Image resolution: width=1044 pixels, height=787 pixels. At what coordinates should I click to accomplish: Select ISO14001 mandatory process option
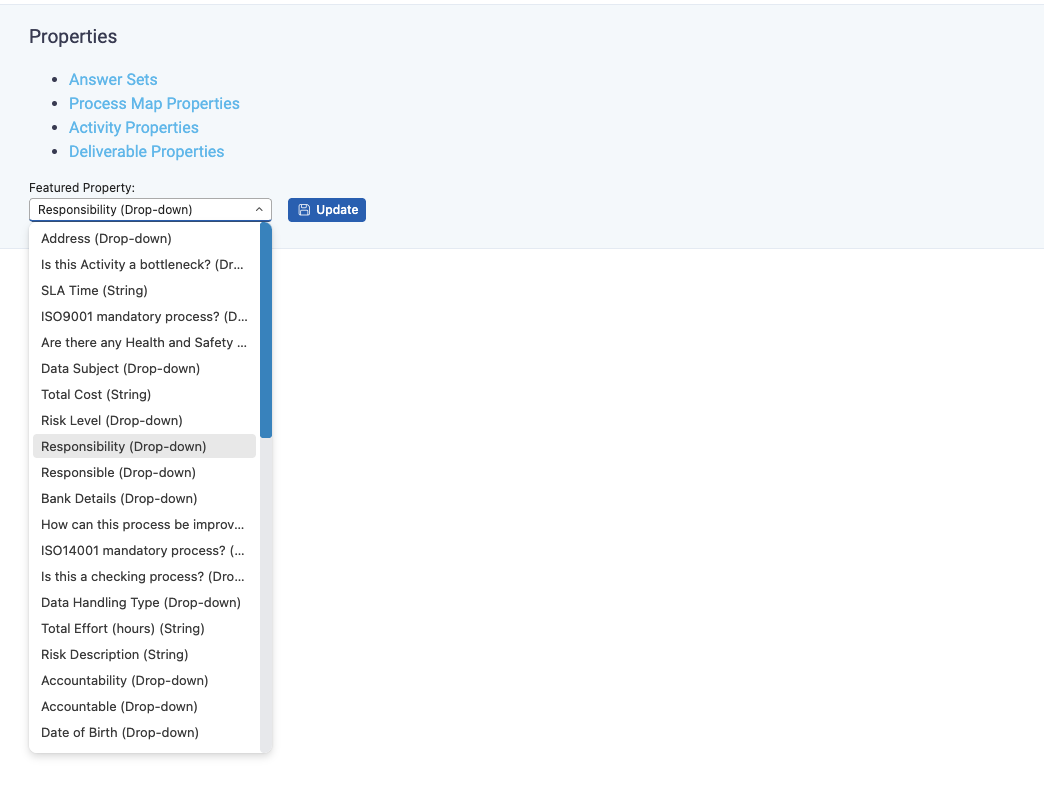[144, 550]
